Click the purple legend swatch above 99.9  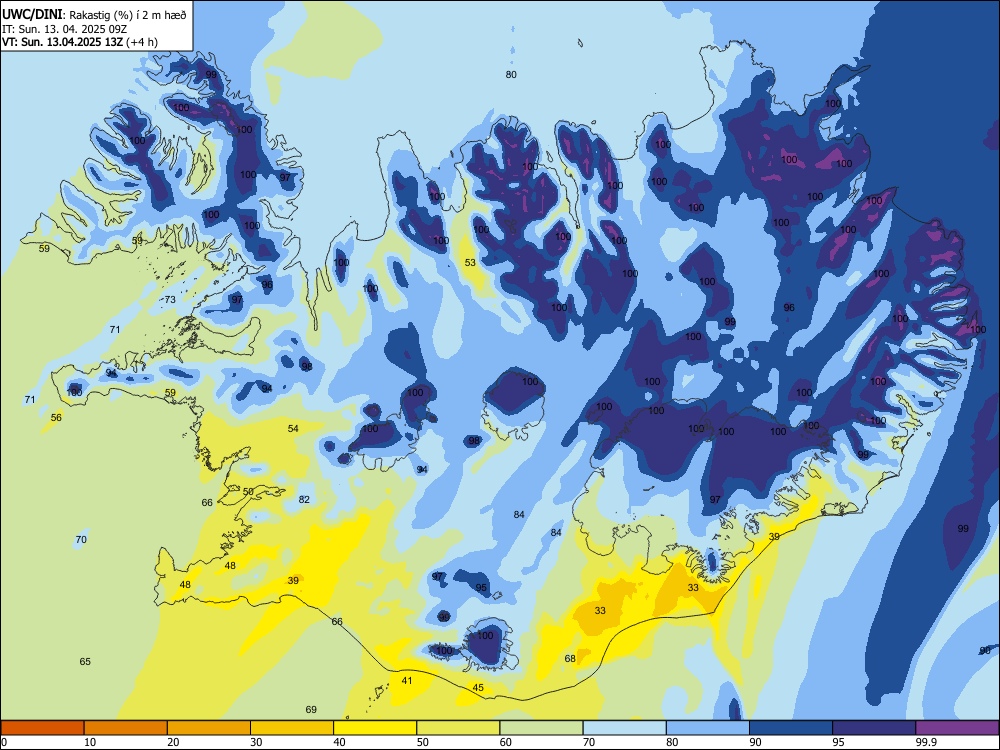coord(957,728)
